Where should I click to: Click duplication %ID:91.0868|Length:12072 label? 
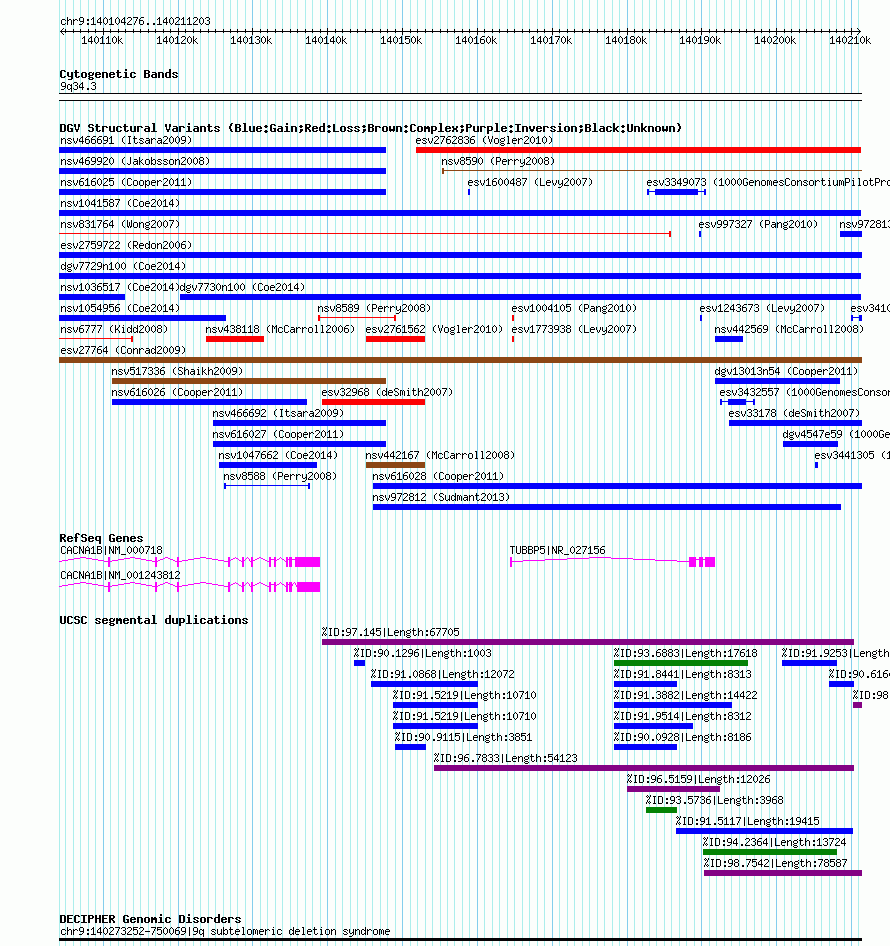[x=442, y=675]
